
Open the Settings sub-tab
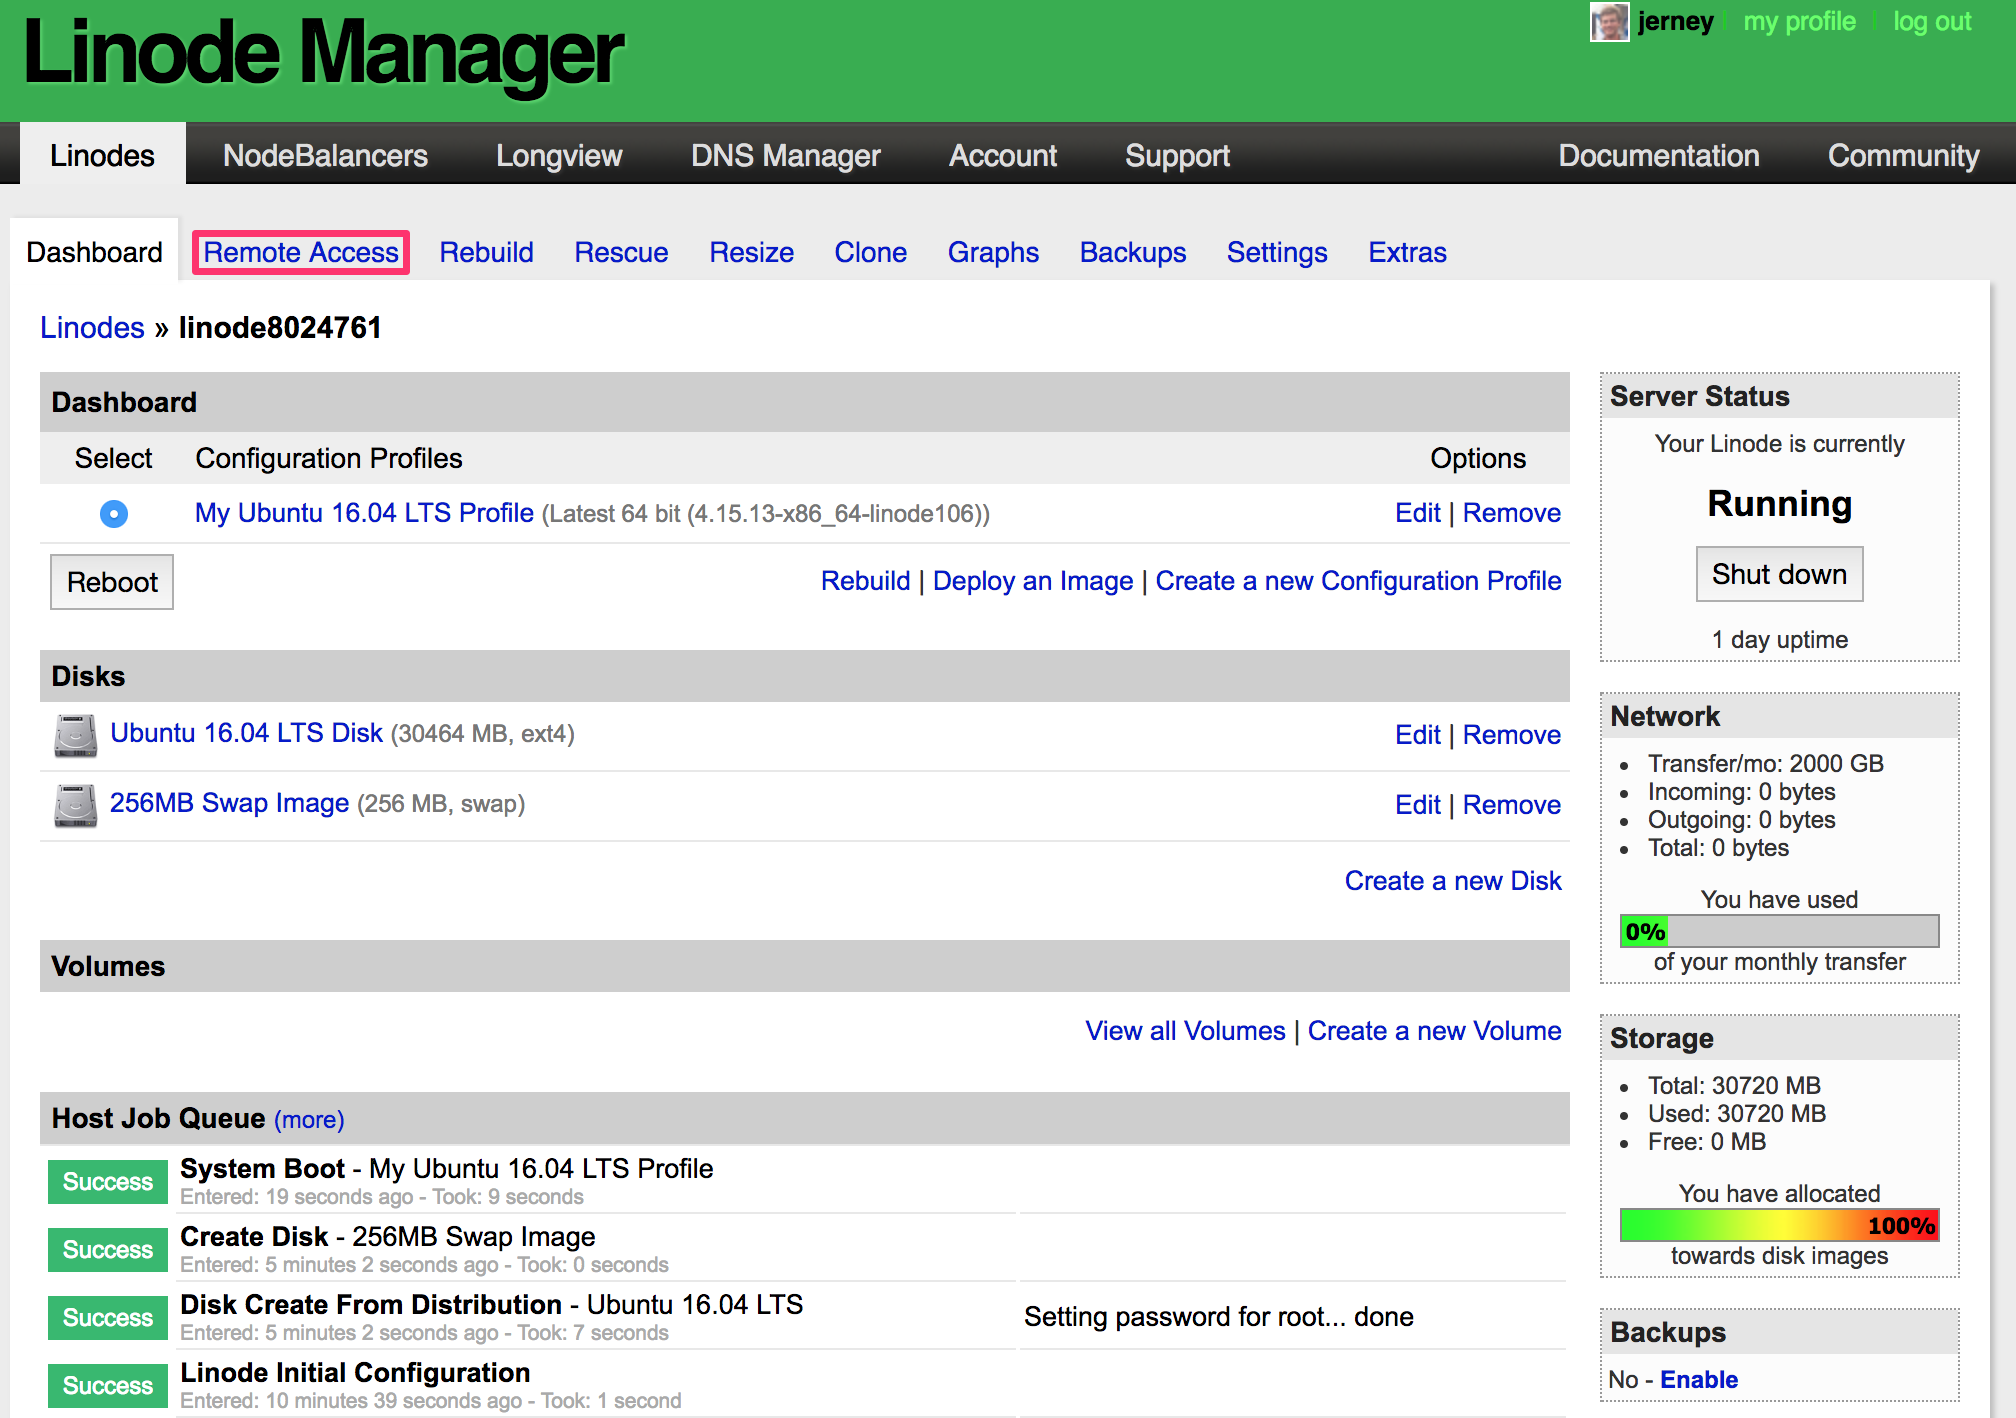point(1277,252)
